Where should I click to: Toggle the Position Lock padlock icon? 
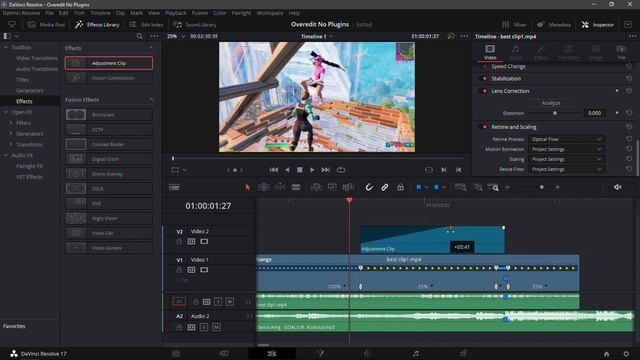coord(400,187)
